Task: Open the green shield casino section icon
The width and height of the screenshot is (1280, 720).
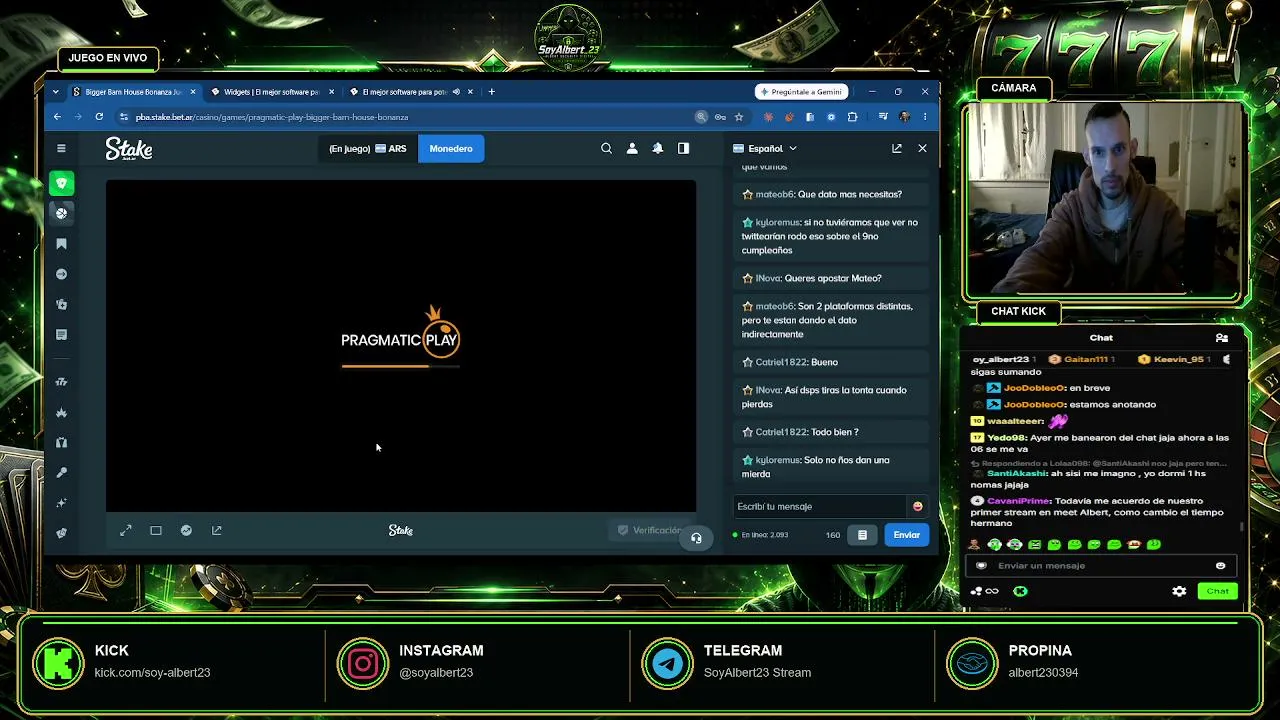Action: coord(61,183)
